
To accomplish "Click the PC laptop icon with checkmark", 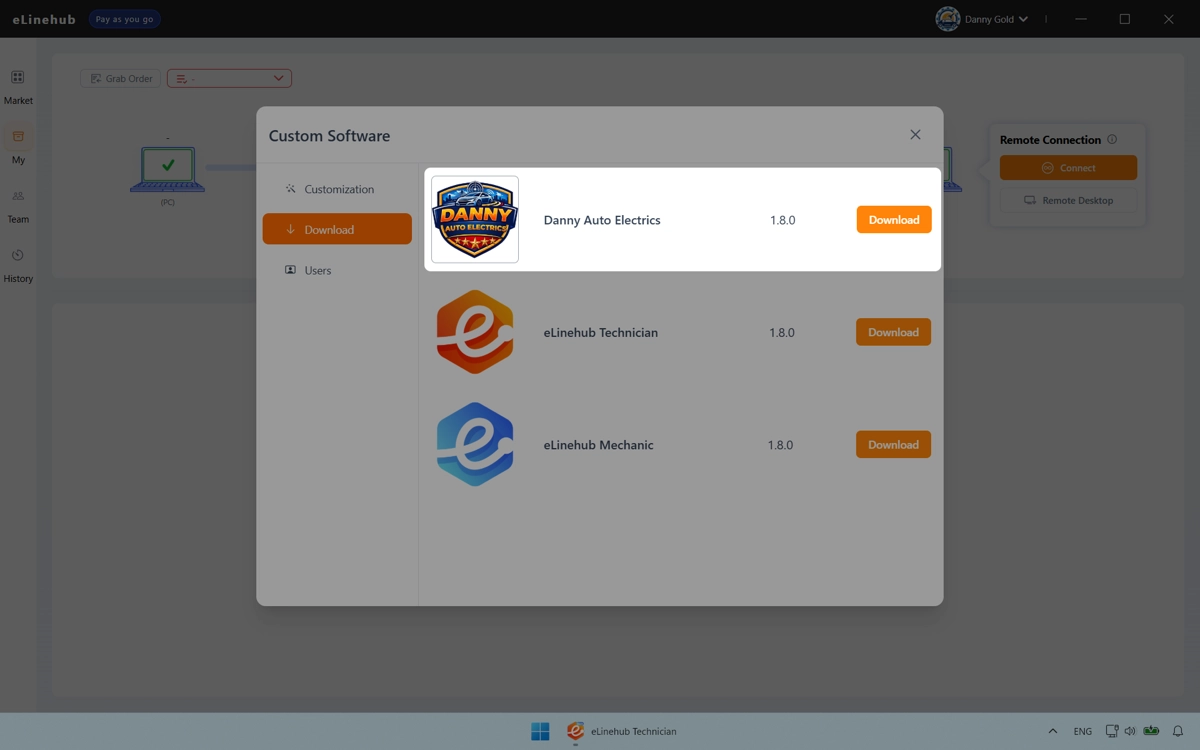I will coord(167,170).
